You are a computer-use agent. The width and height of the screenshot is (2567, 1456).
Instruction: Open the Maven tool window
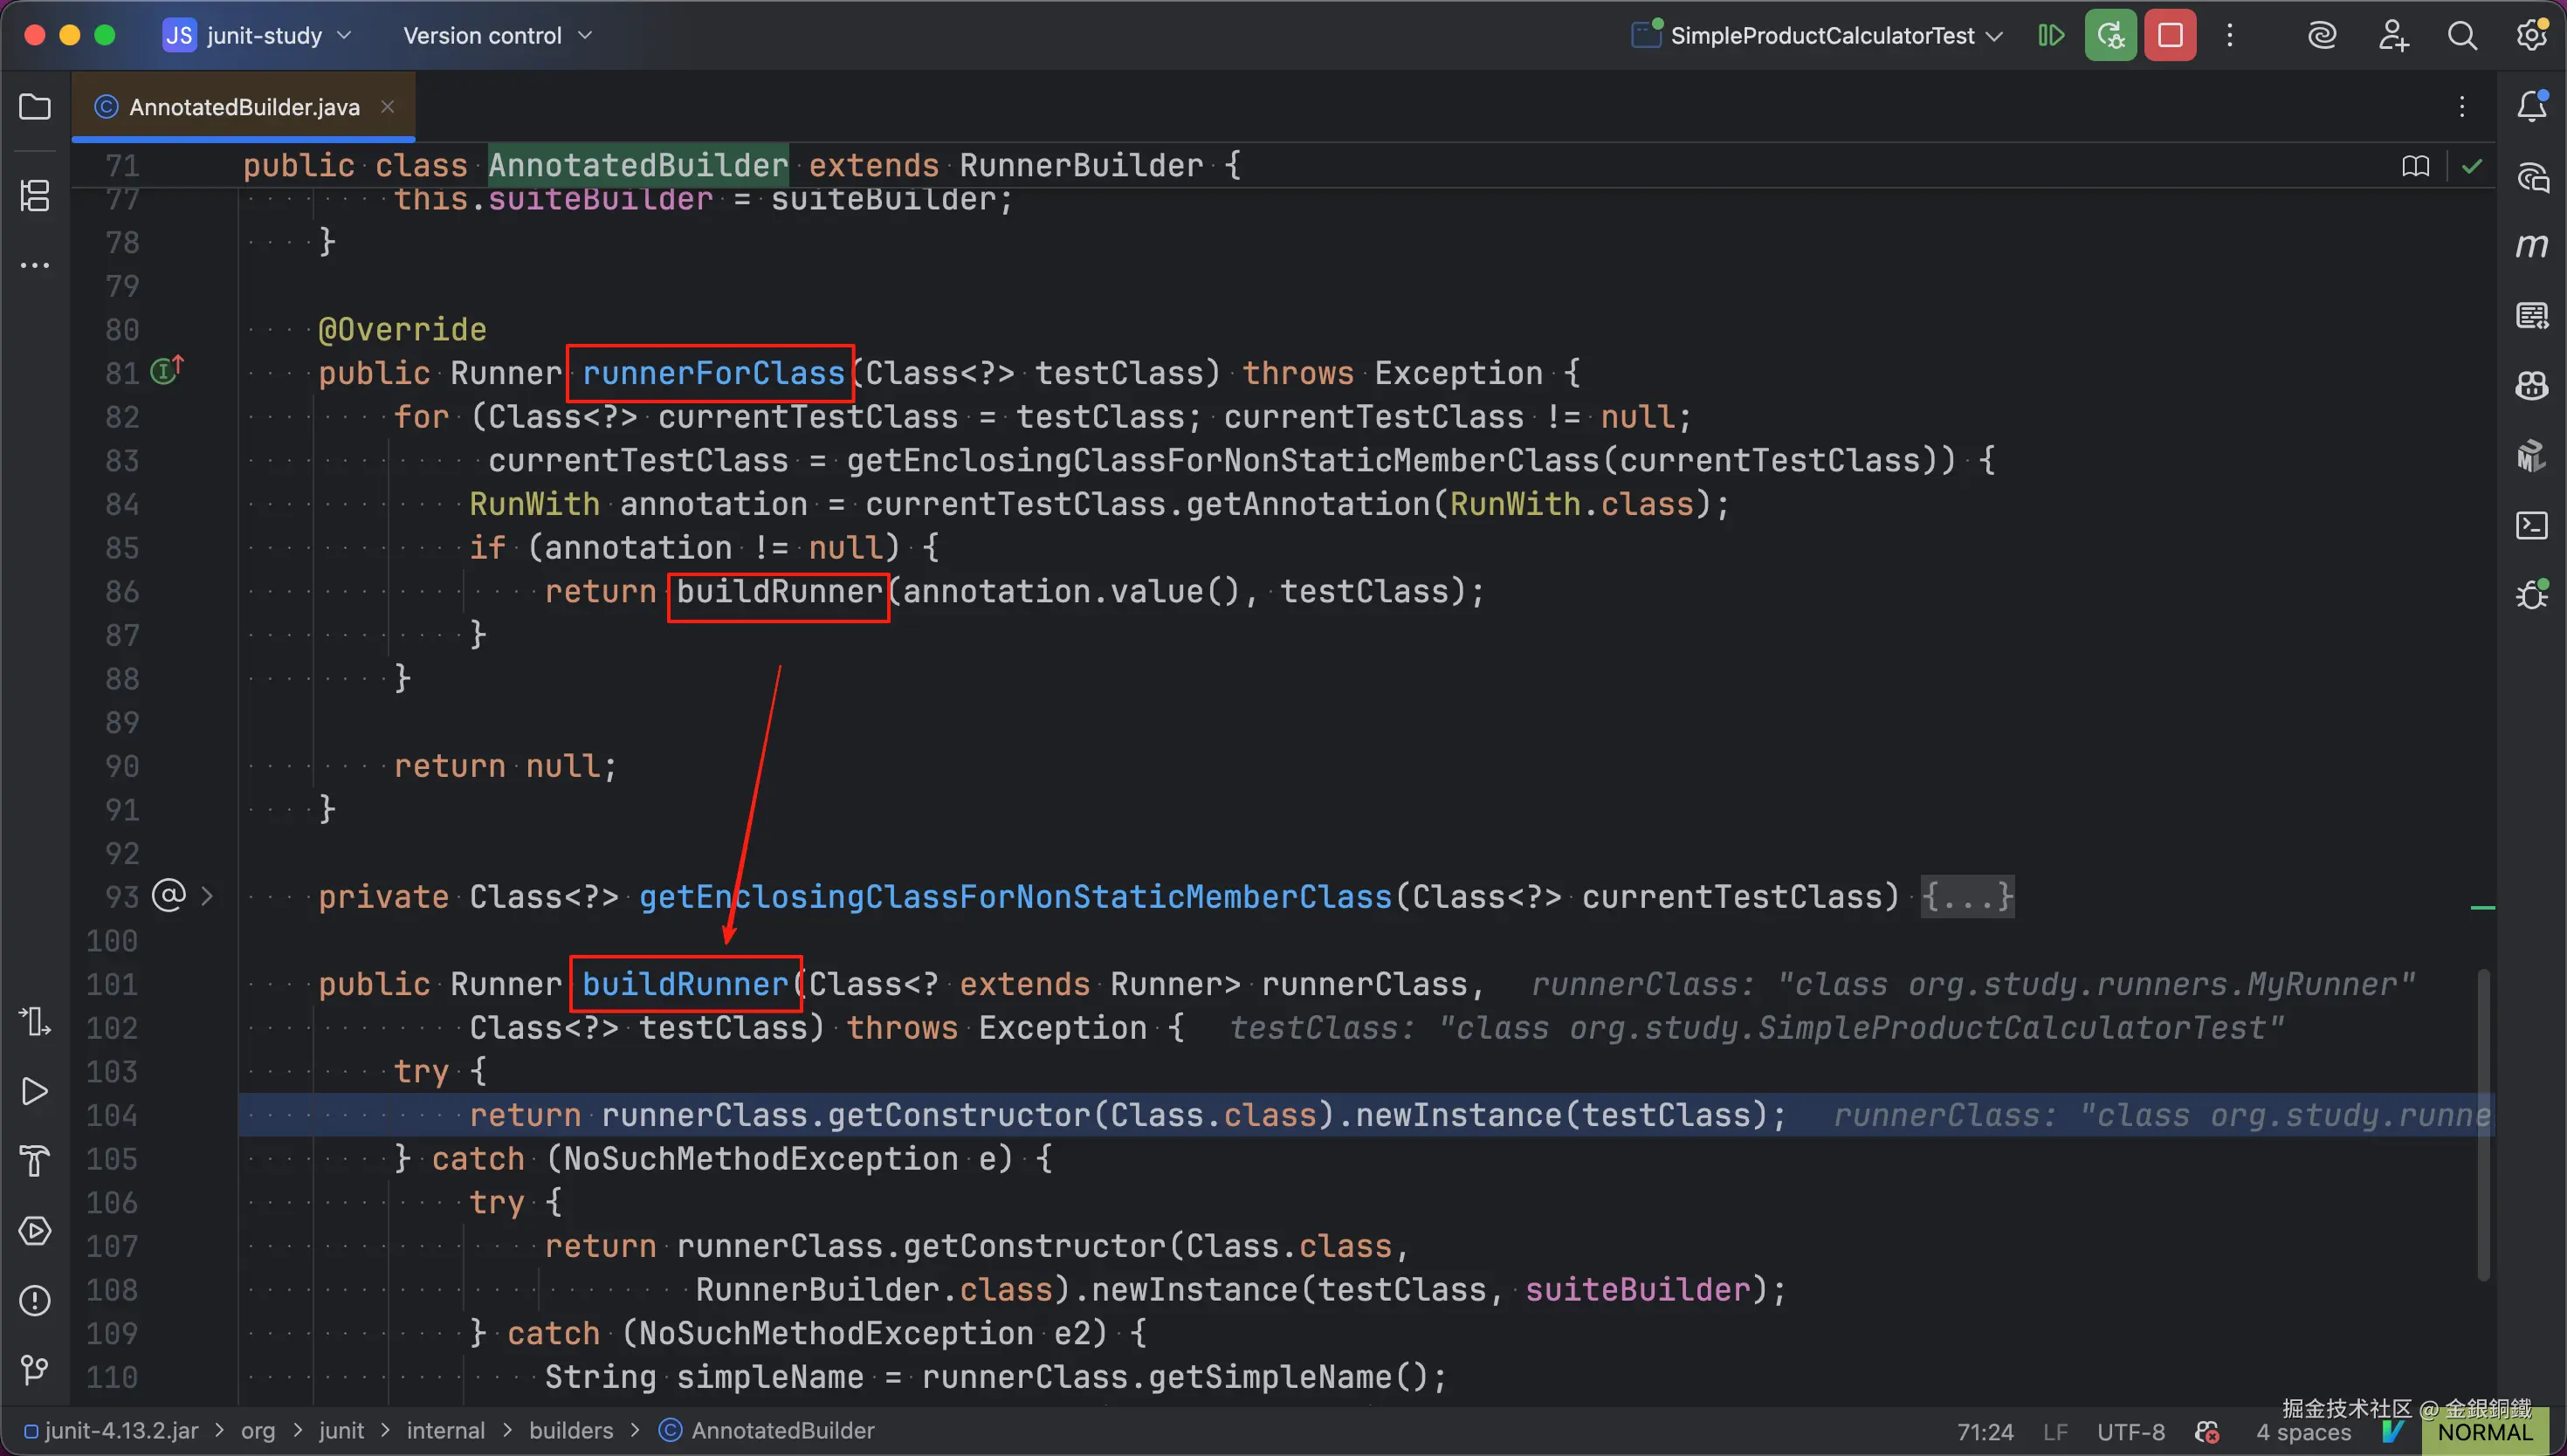click(x=2532, y=246)
